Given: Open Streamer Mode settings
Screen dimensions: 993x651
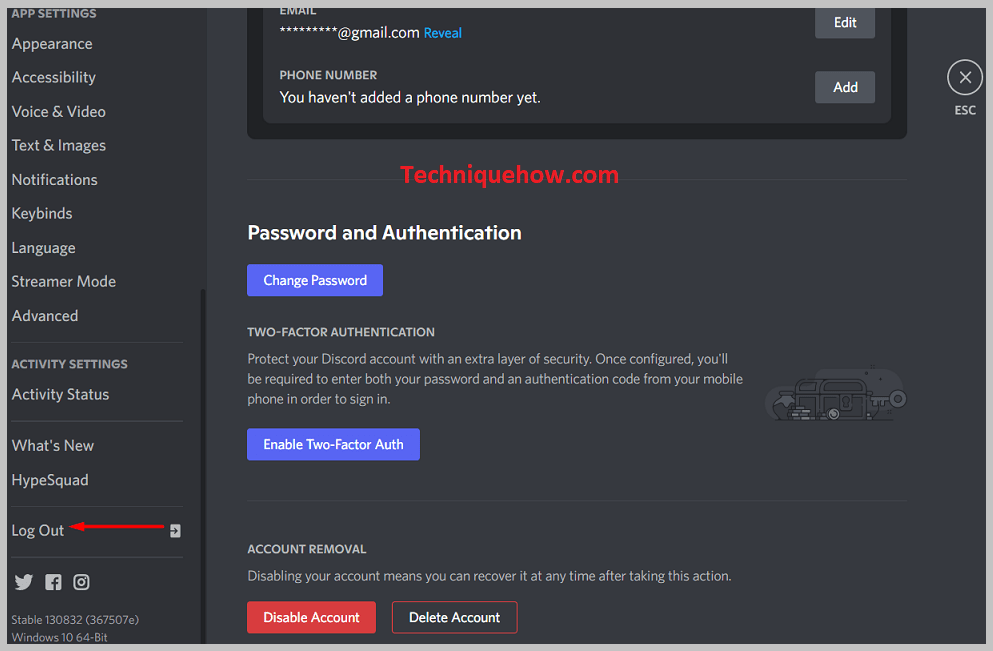Looking at the screenshot, I should tap(63, 281).
